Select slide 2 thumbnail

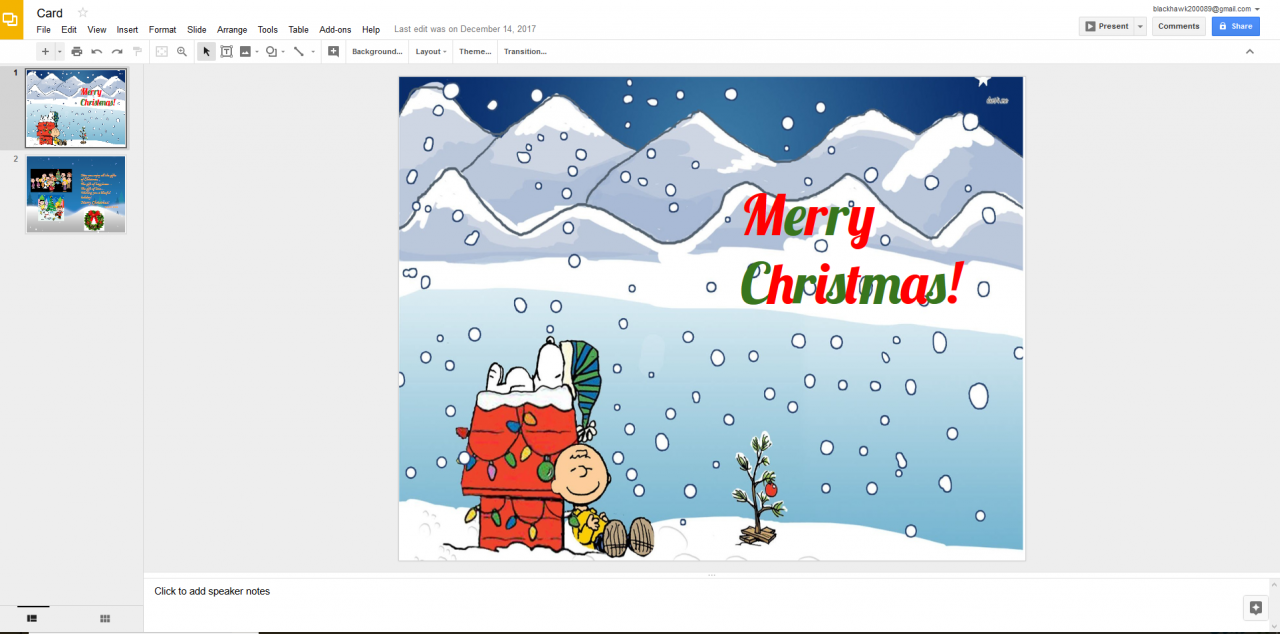coord(76,194)
